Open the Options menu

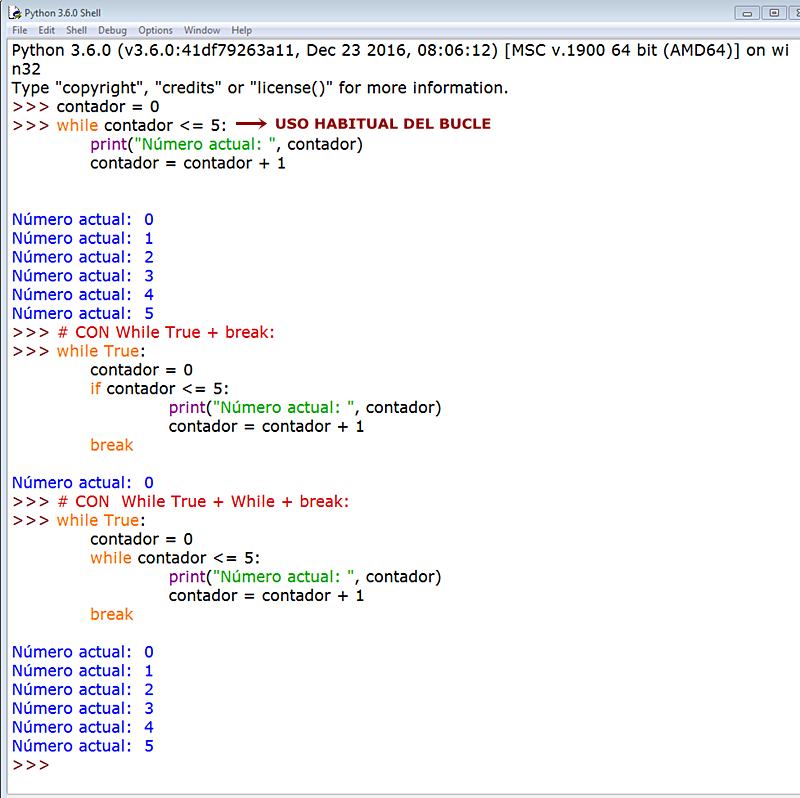(155, 30)
